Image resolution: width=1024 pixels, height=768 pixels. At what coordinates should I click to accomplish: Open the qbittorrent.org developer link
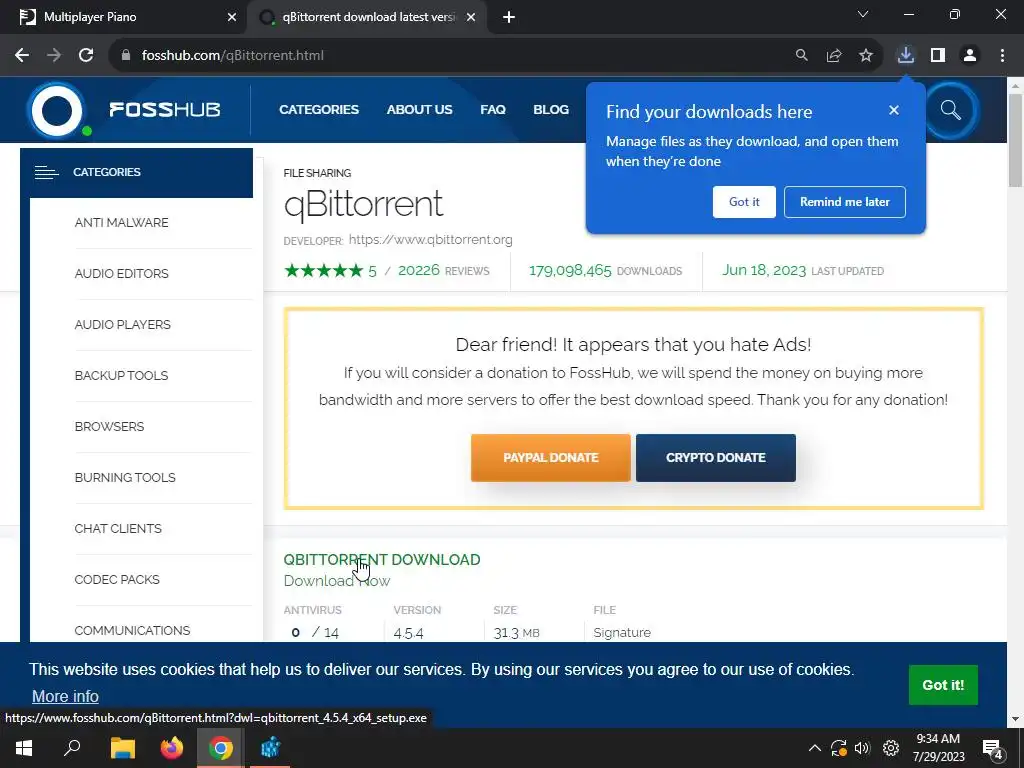[x=430, y=240]
